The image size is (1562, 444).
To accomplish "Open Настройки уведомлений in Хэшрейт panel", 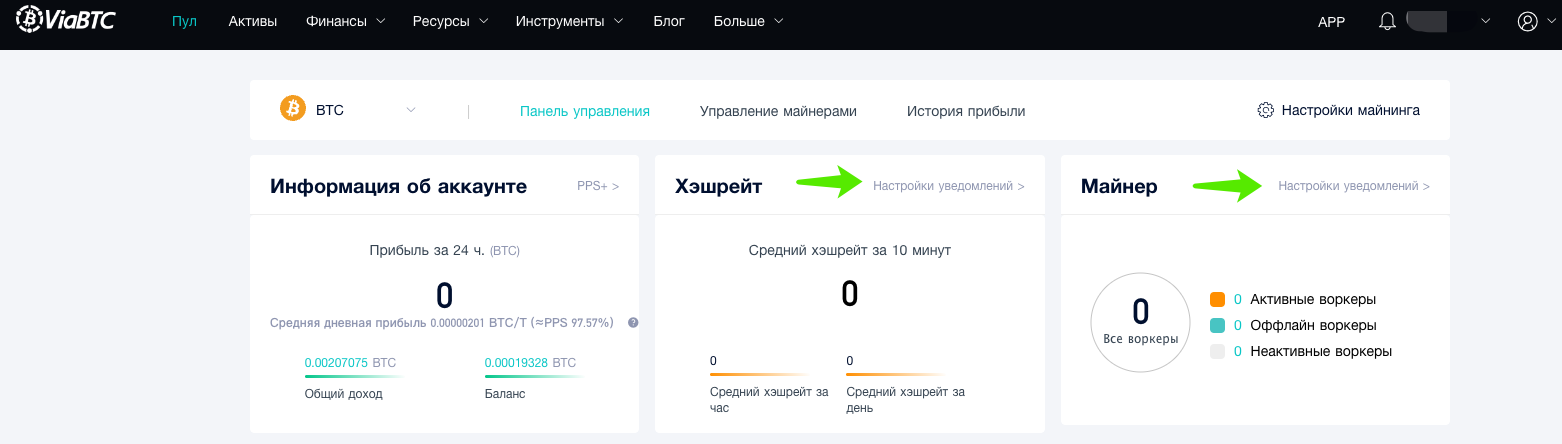I will pyautogui.click(x=948, y=186).
